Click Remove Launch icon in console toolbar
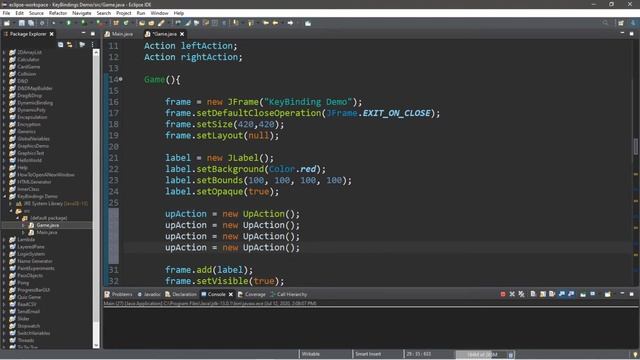Image resolution: width=640 pixels, height=360 pixels. pos(512,294)
